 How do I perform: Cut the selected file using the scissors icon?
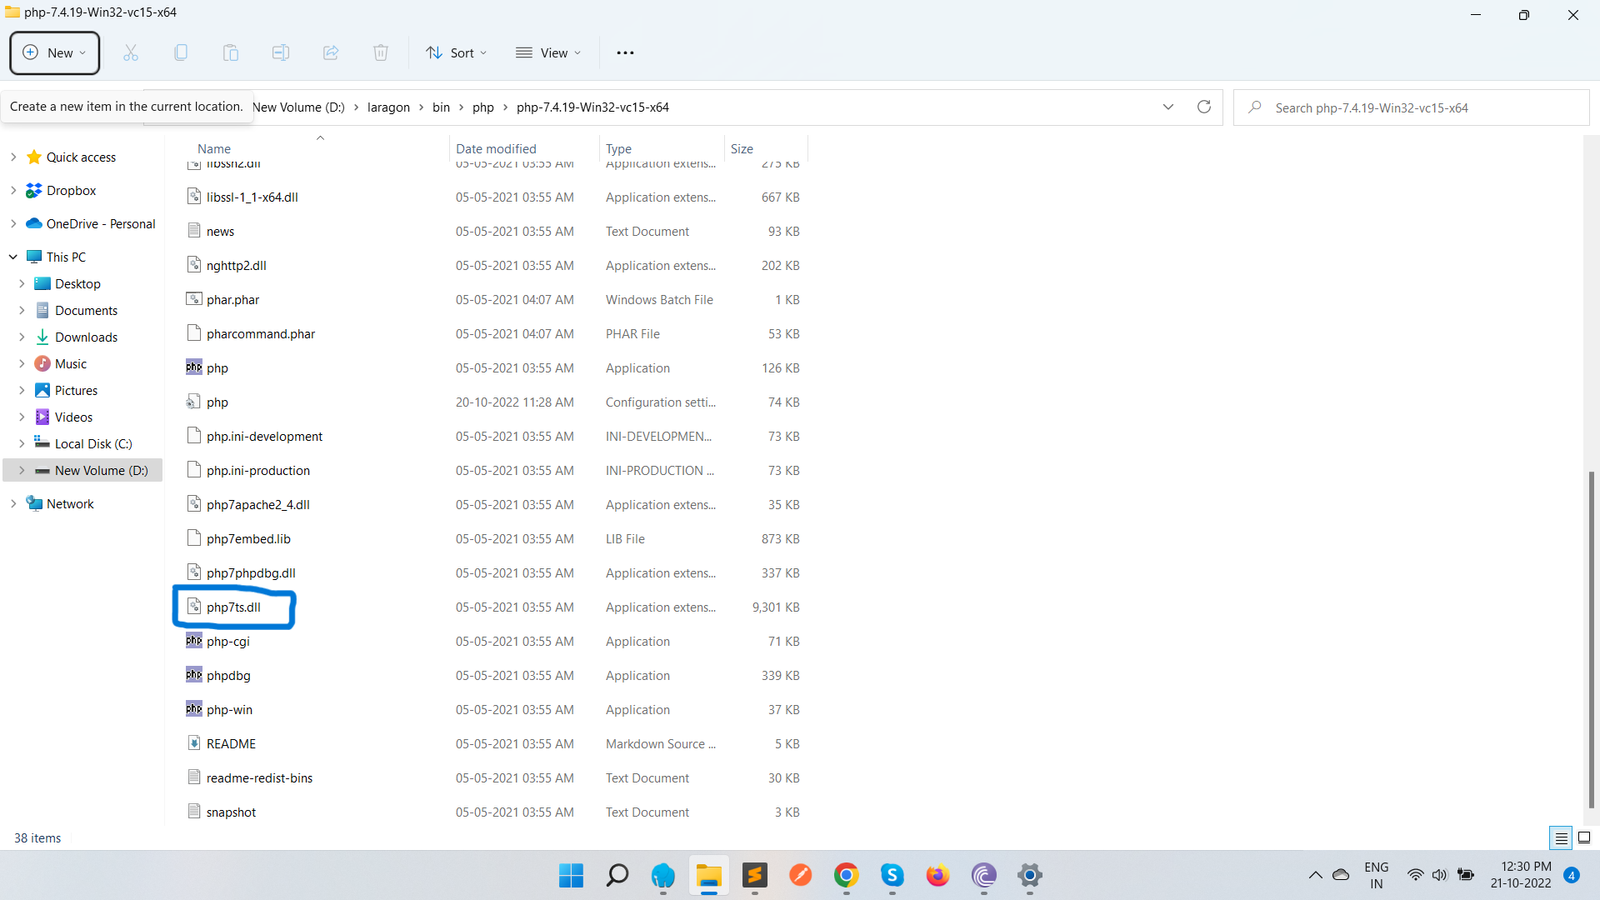click(130, 52)
